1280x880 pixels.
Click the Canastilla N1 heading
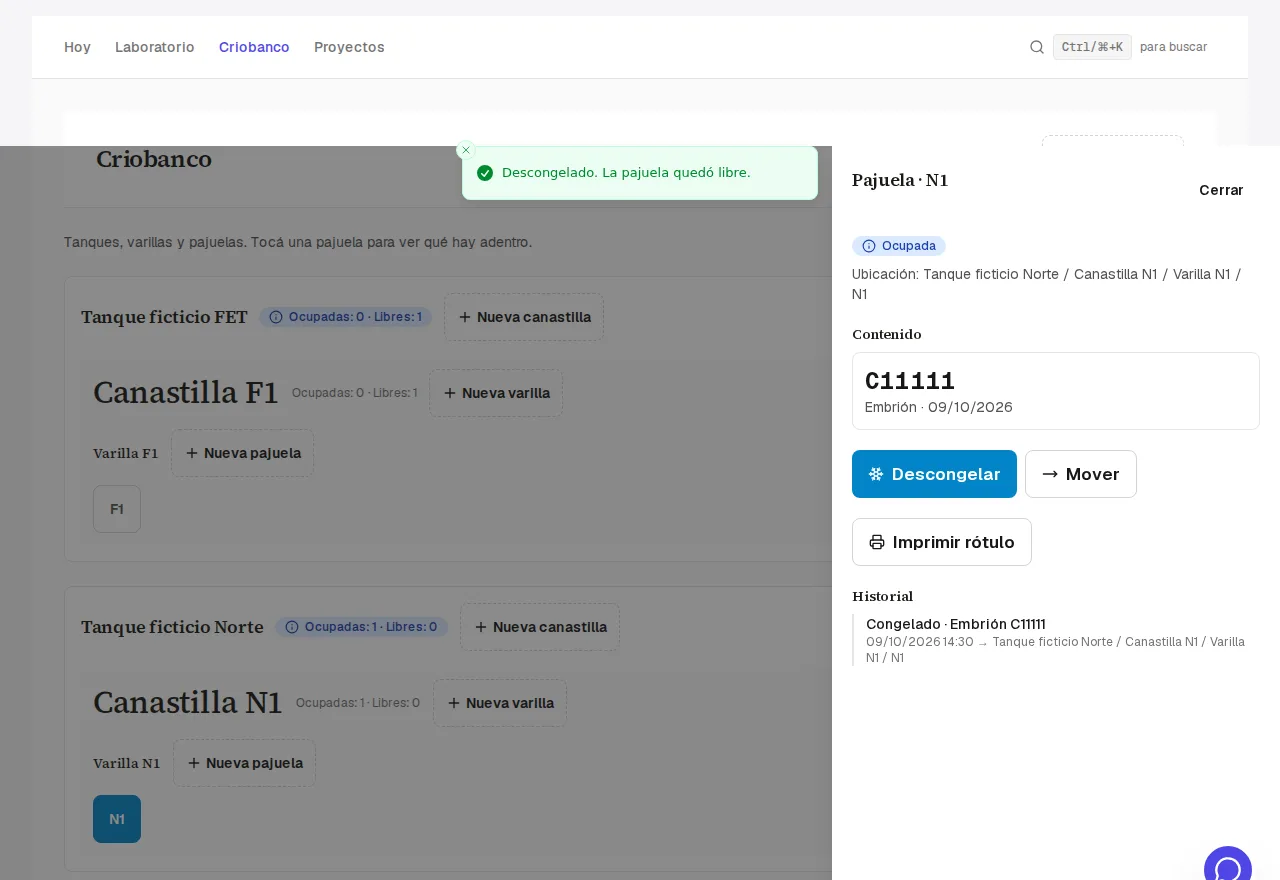(188, 703)
